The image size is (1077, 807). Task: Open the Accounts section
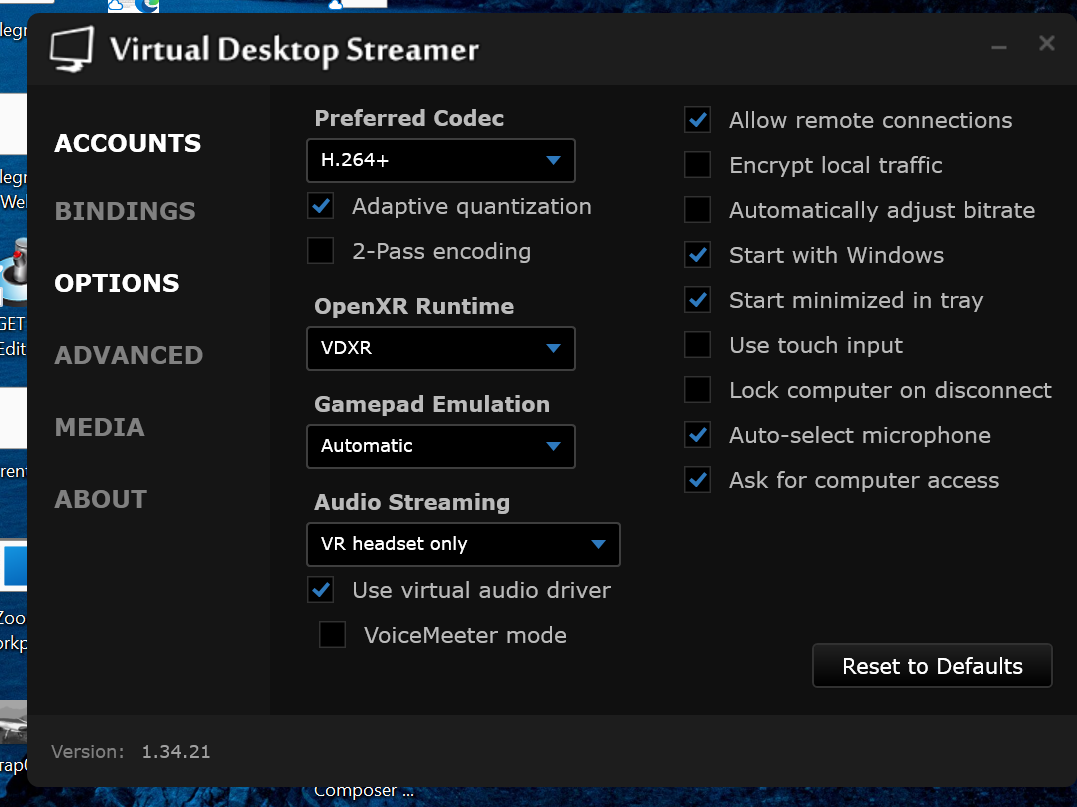[128, 144]
